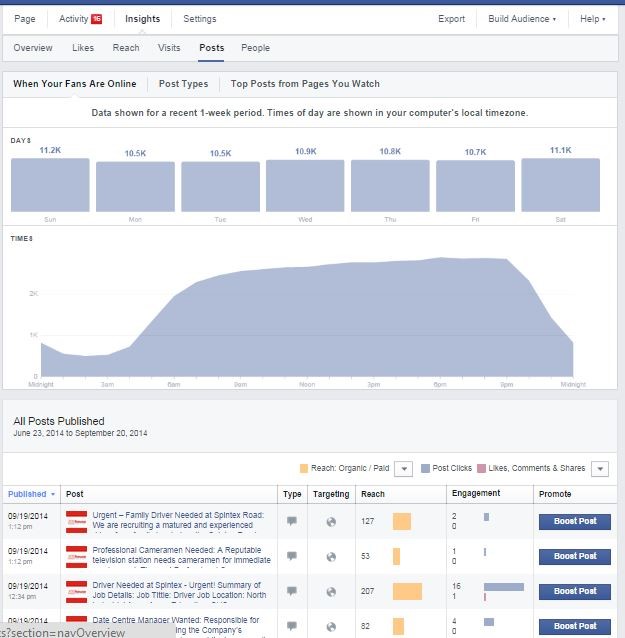
Task: Click the globe targeting icon for Family Driver post
Action: click(x=331, y=522)
